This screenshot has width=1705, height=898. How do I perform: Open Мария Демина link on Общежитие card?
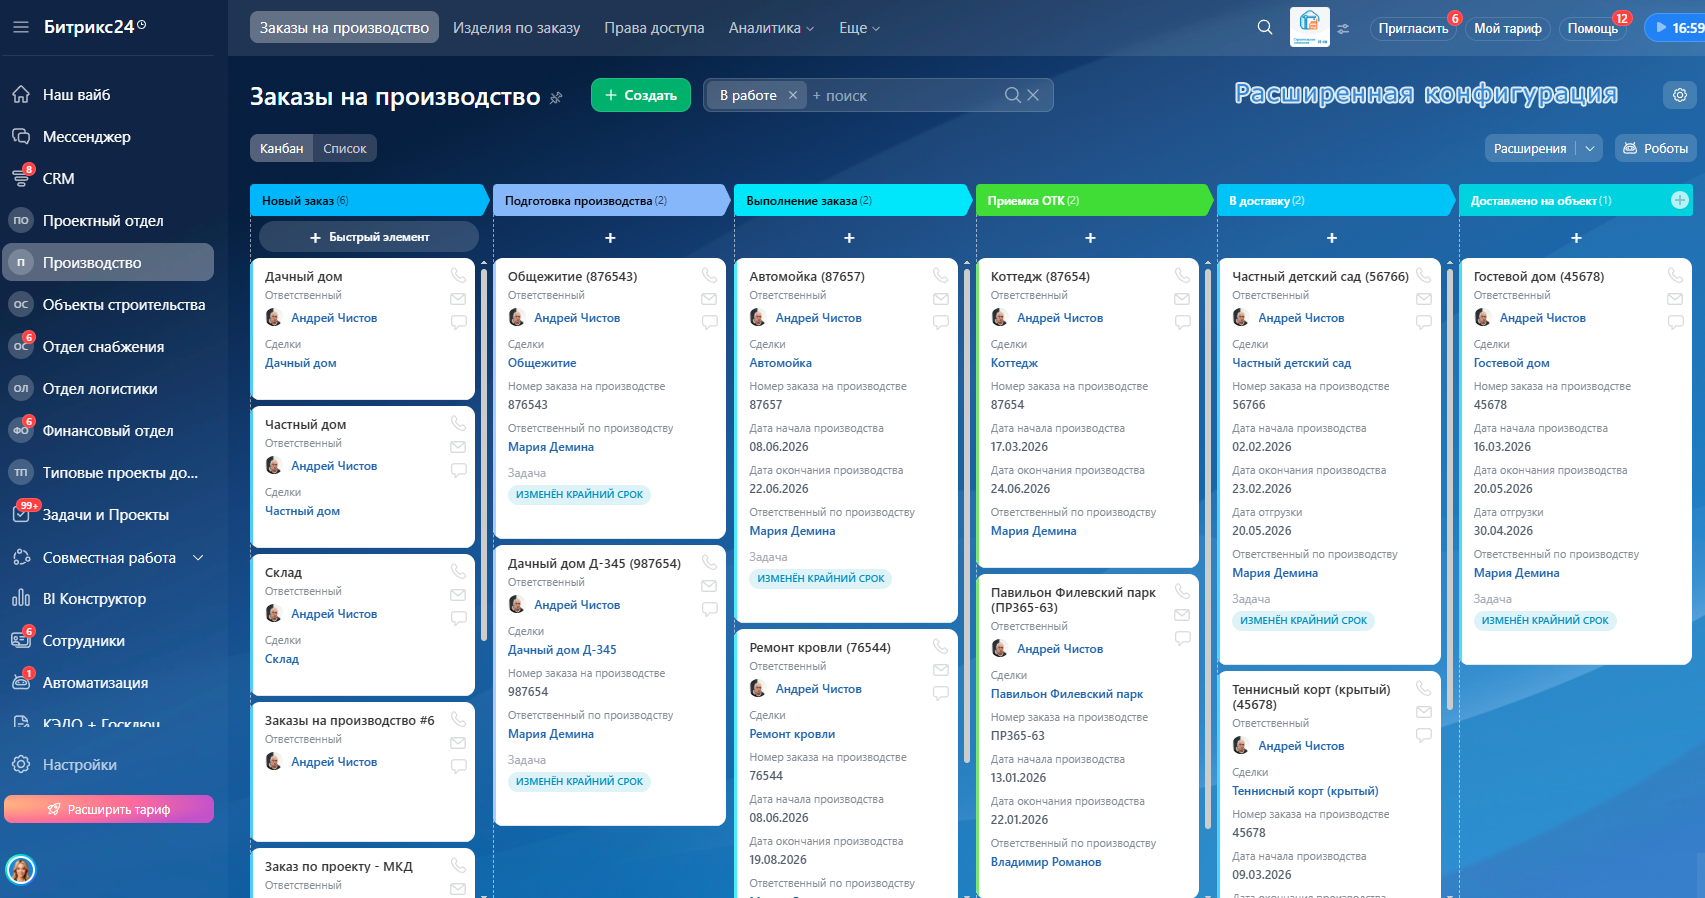tap(551, 447)
